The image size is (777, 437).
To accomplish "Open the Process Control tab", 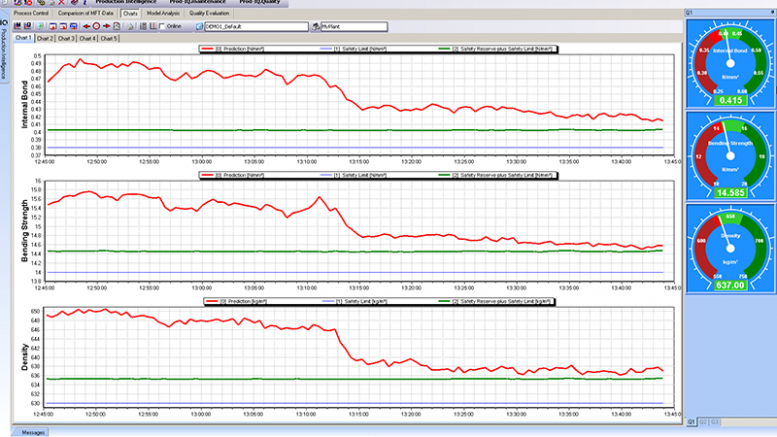I will coord(31,13).
